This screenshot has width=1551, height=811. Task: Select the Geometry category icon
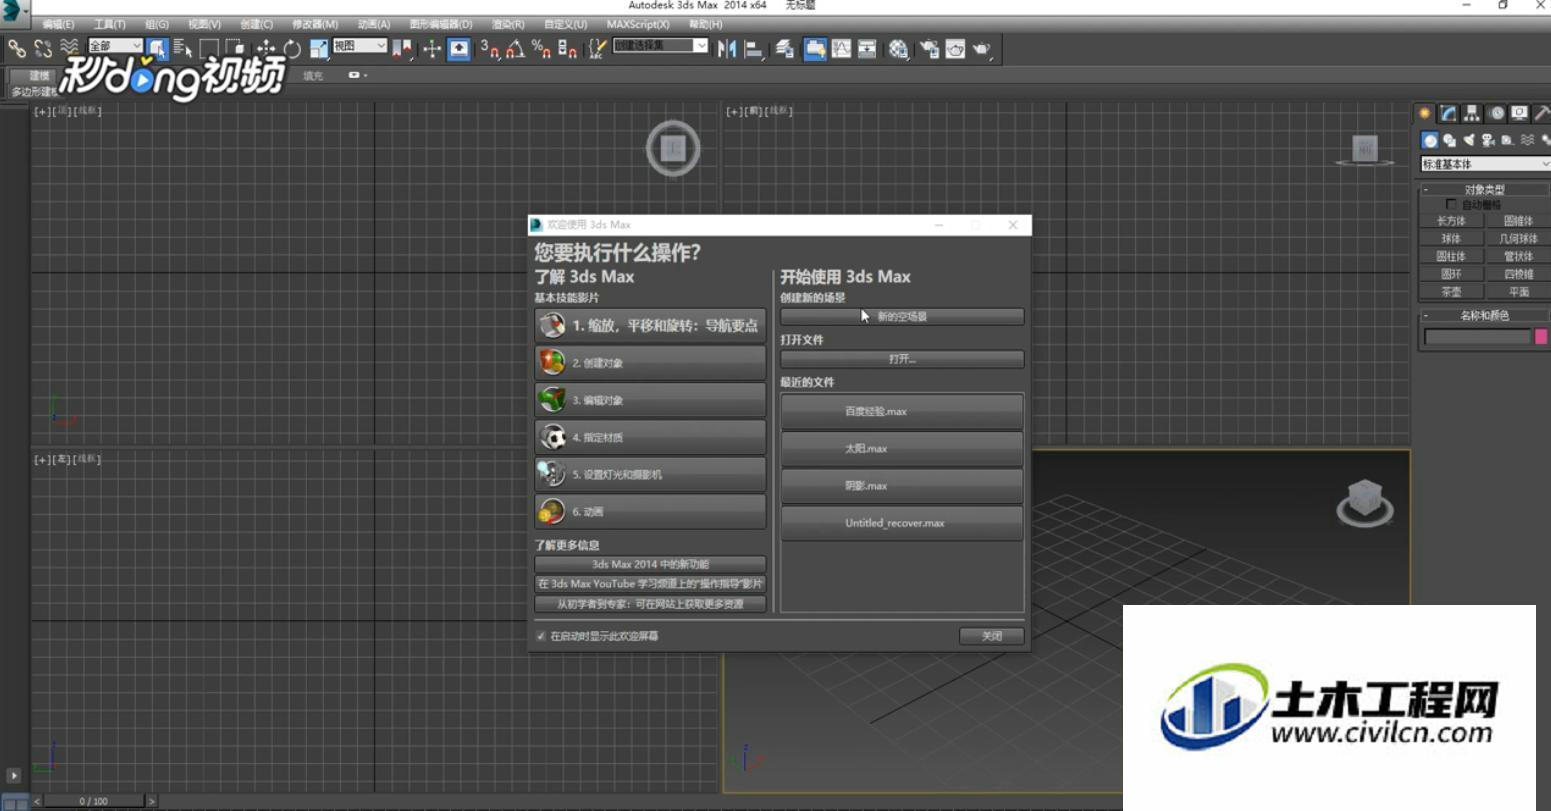[x=1430, y=140]
